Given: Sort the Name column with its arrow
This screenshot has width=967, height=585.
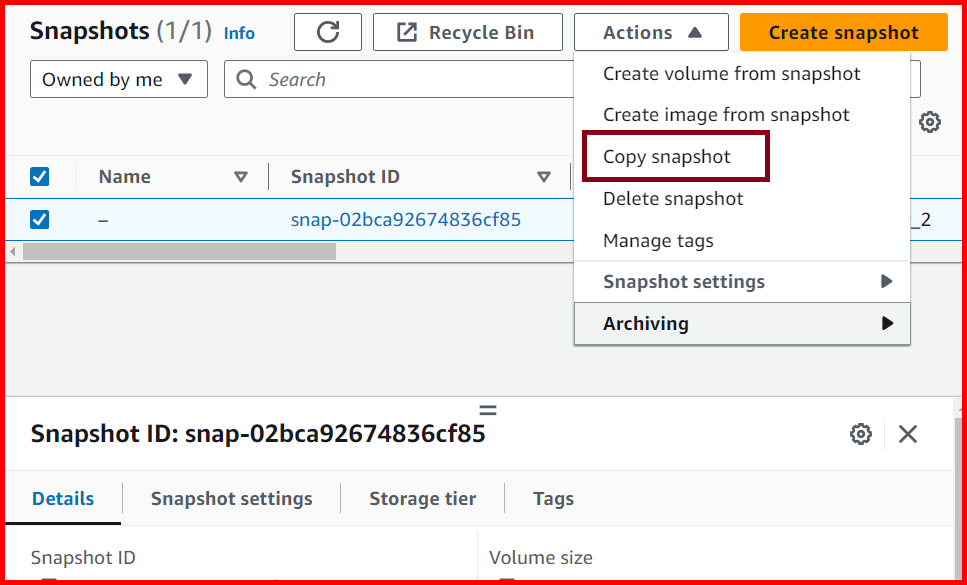Looking at the screenshot, I should [242, 176].
